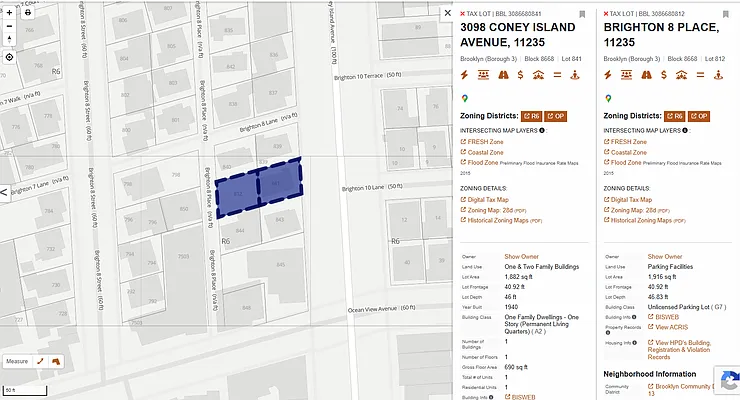Reset map bearing with compass arrow
This screenshot has height=400, width=740.
[9, 39]
